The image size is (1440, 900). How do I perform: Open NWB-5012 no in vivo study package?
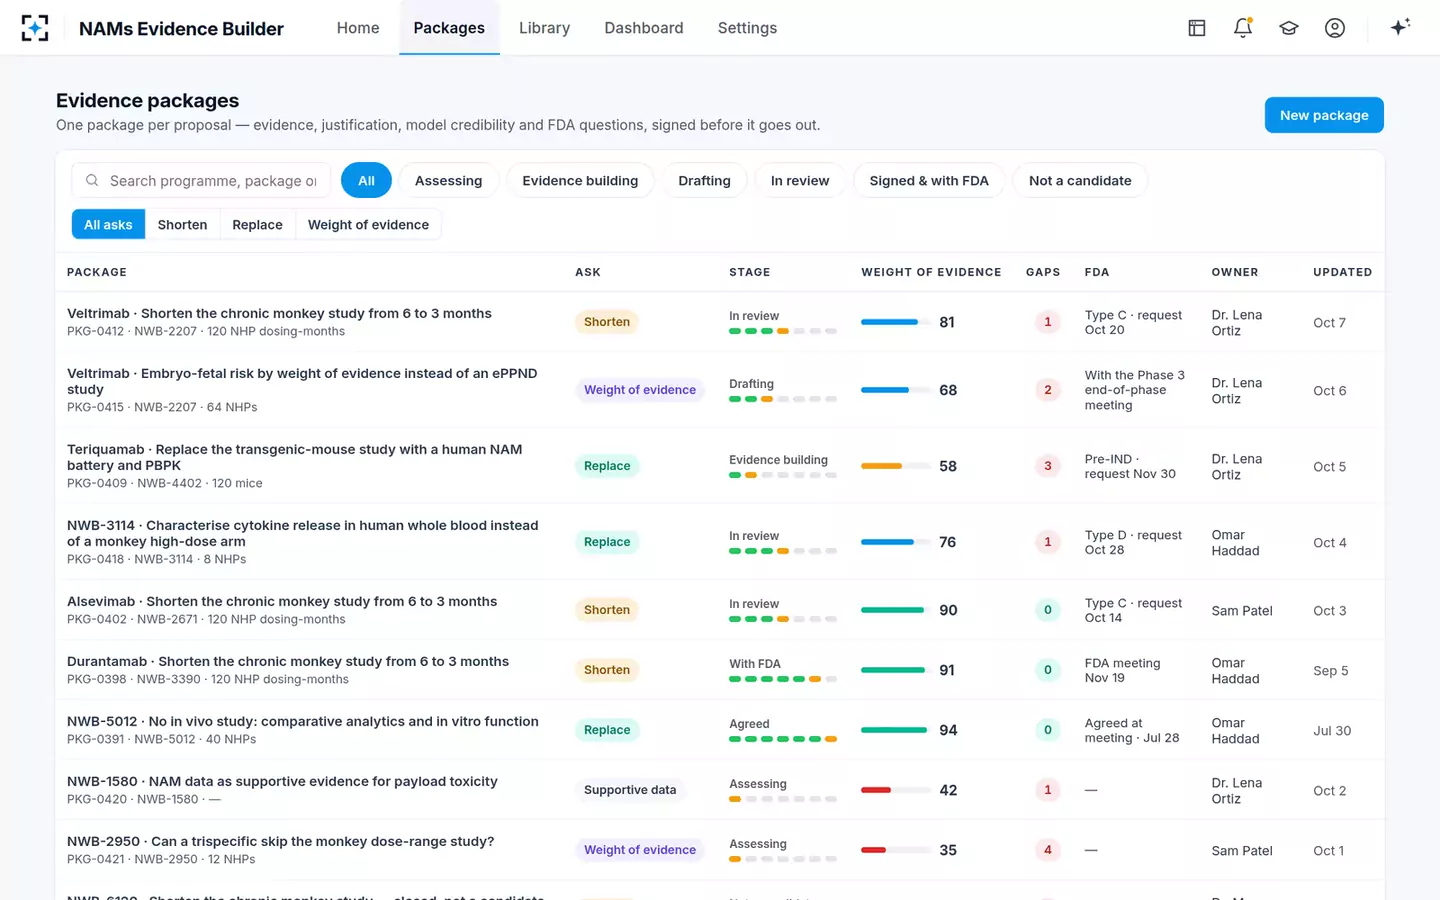click(x=303, y=722)
